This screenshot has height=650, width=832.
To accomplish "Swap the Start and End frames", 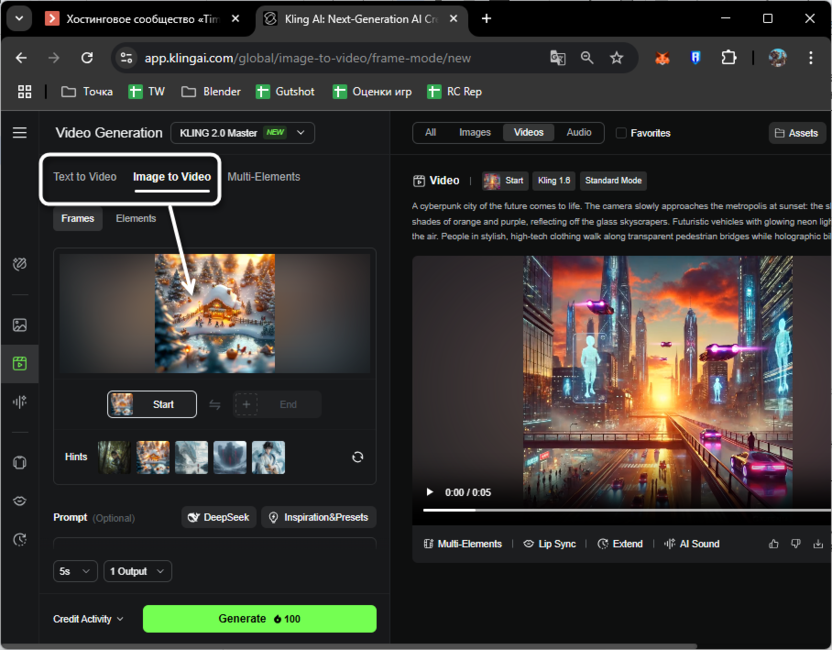I will coord(214,405).
